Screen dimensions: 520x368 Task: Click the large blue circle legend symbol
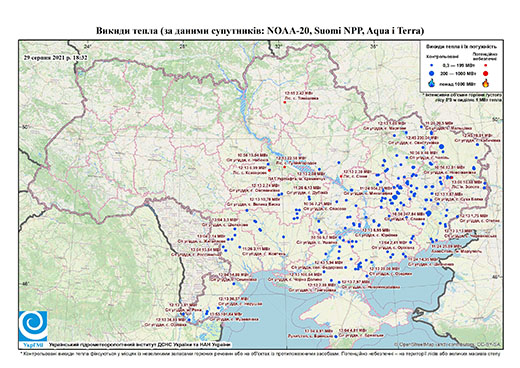pos(431,73)
